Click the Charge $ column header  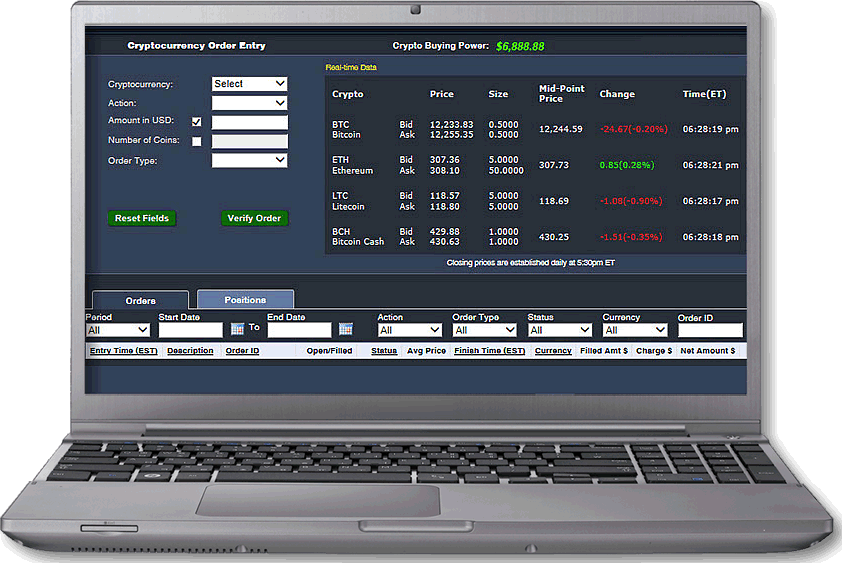click(654, 351)
